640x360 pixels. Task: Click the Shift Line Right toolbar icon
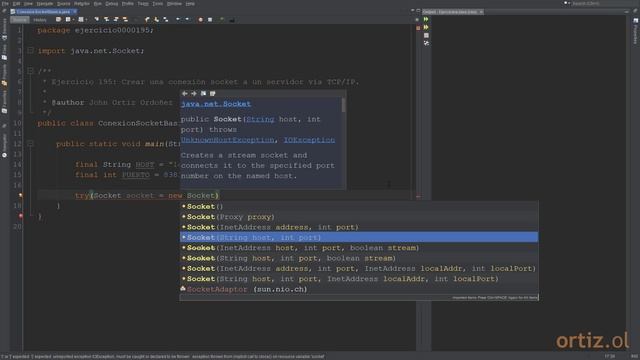pos(187,20)
